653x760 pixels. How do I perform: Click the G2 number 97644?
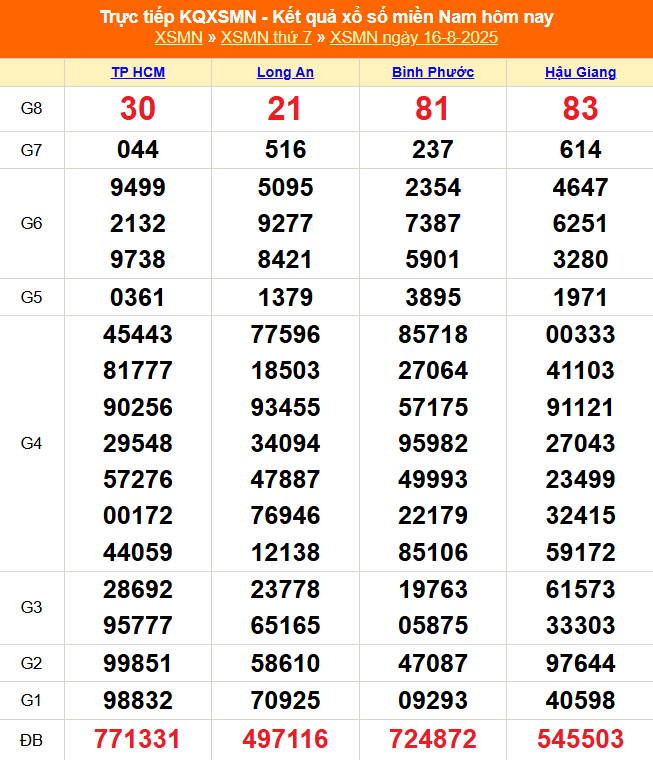point(580,663)
